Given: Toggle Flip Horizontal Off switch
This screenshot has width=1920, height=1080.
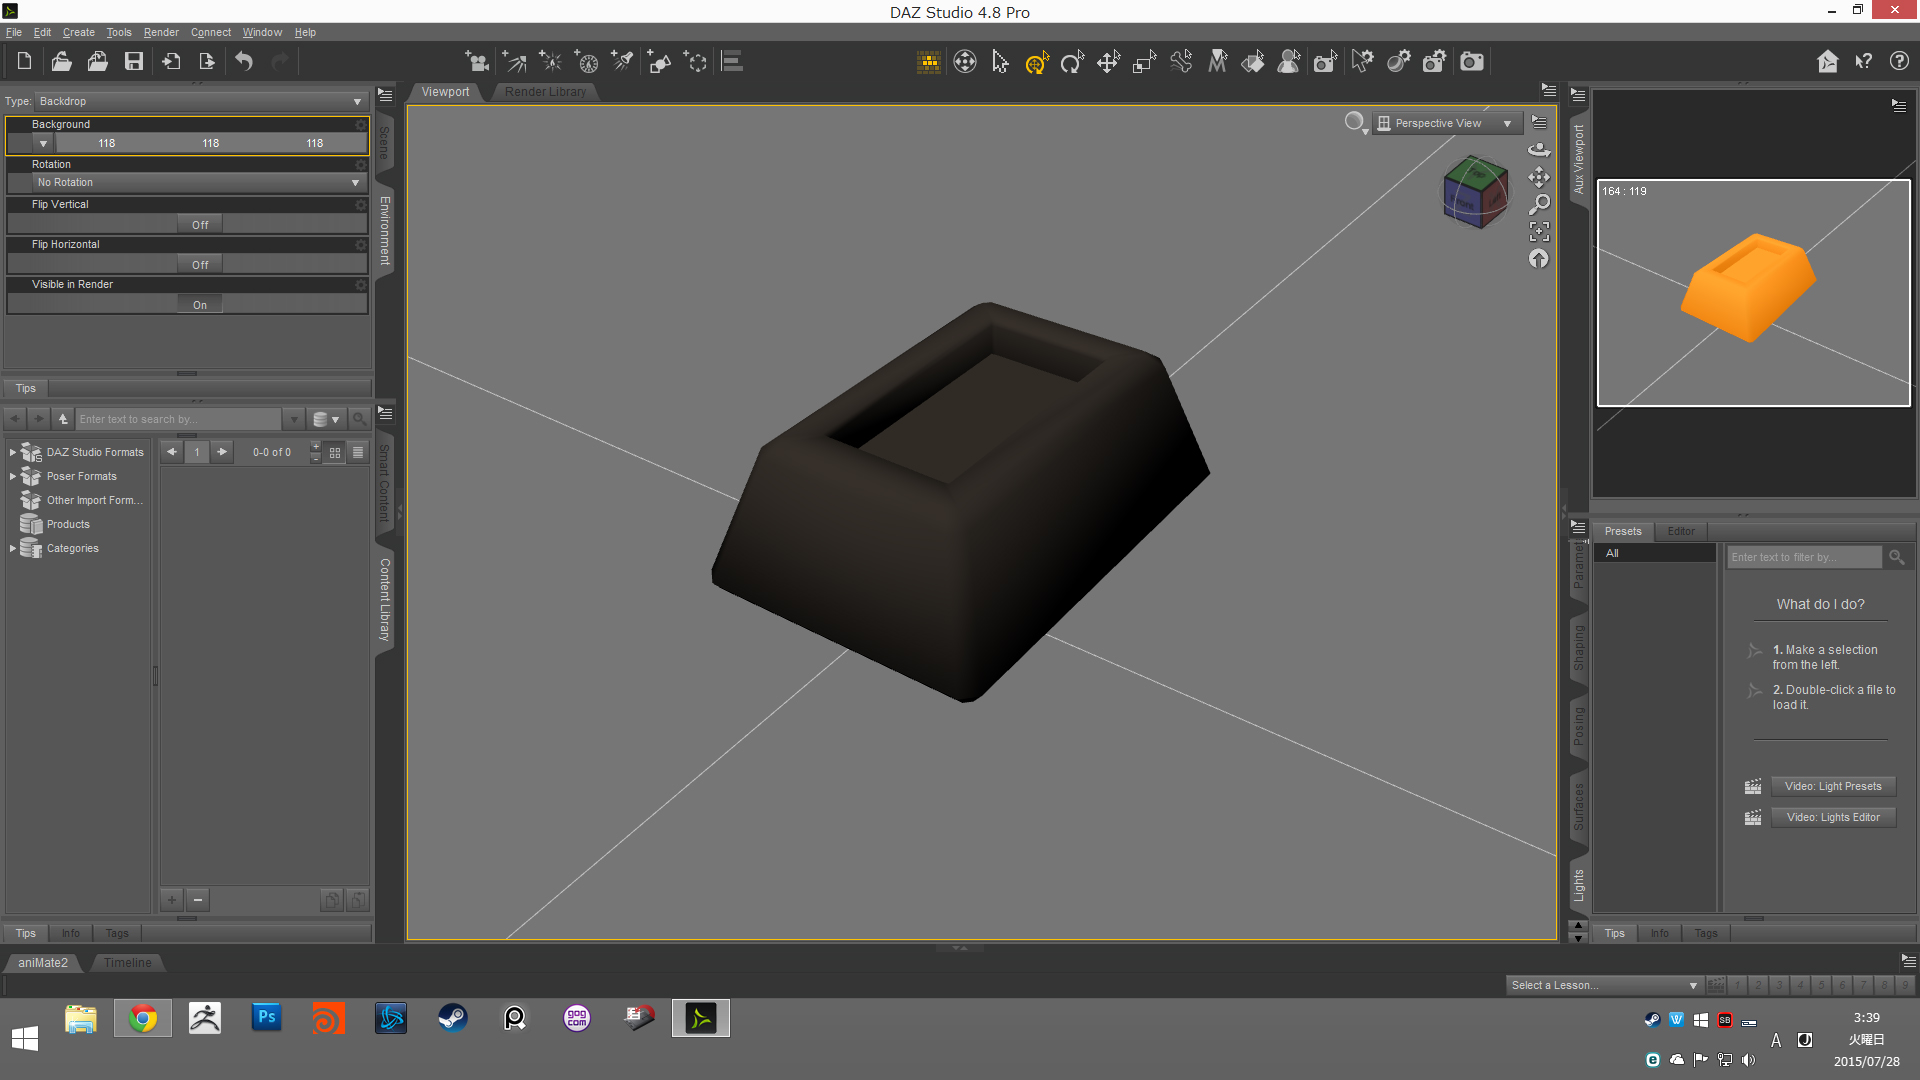Looking at the screenshot, I should tap(200, 265).
